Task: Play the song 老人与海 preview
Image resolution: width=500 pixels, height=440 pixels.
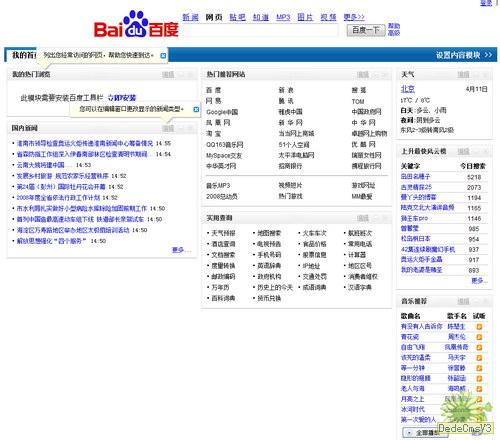Action: pos(479,389)
